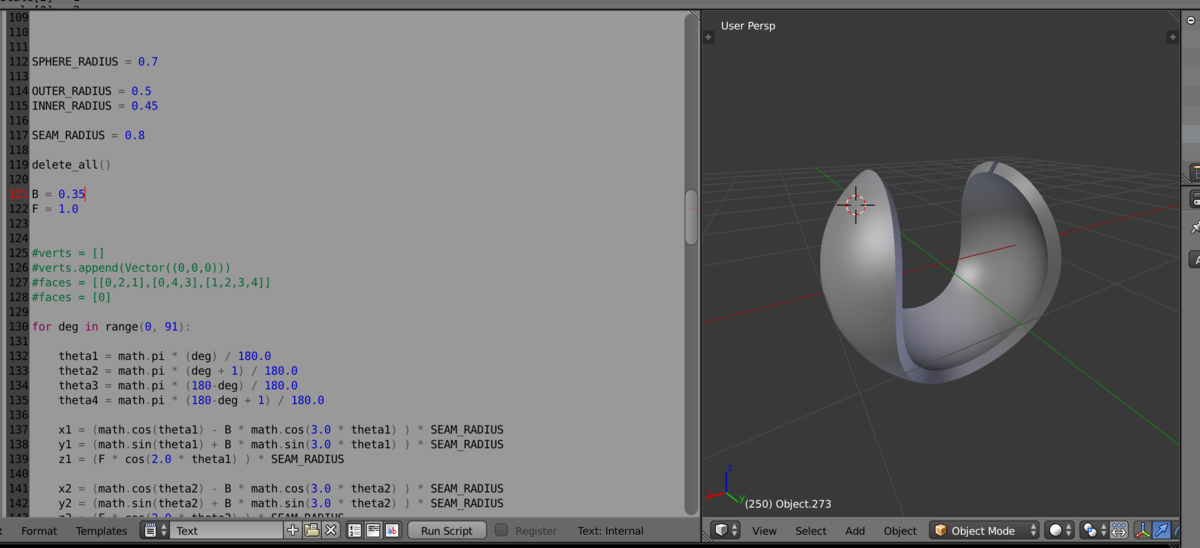
Task: Open the 3D viewport View menu
Action: (764, 531)
